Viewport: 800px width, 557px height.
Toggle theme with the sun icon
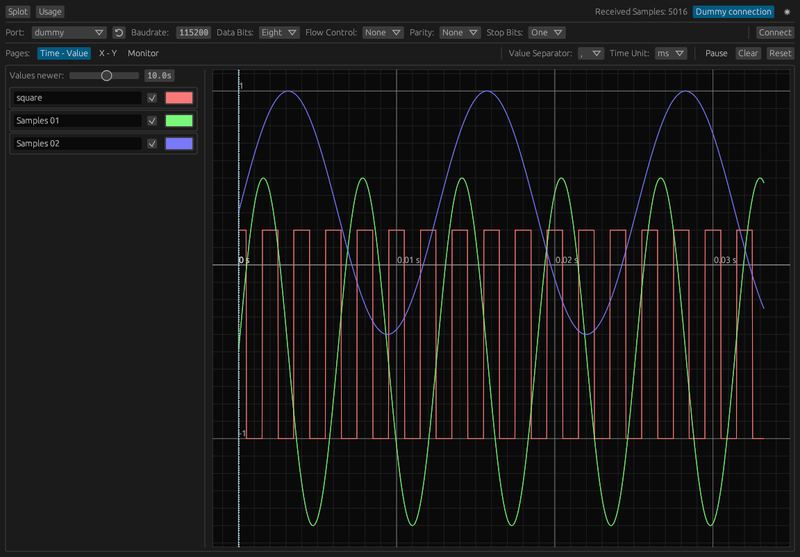coord(787,12)
